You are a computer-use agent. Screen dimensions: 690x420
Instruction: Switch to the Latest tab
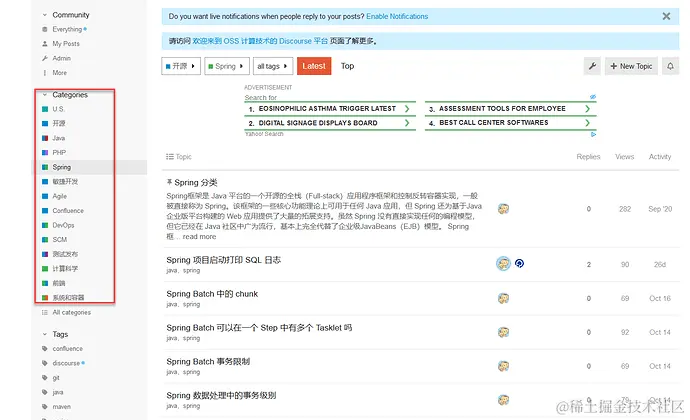(314, 66)
